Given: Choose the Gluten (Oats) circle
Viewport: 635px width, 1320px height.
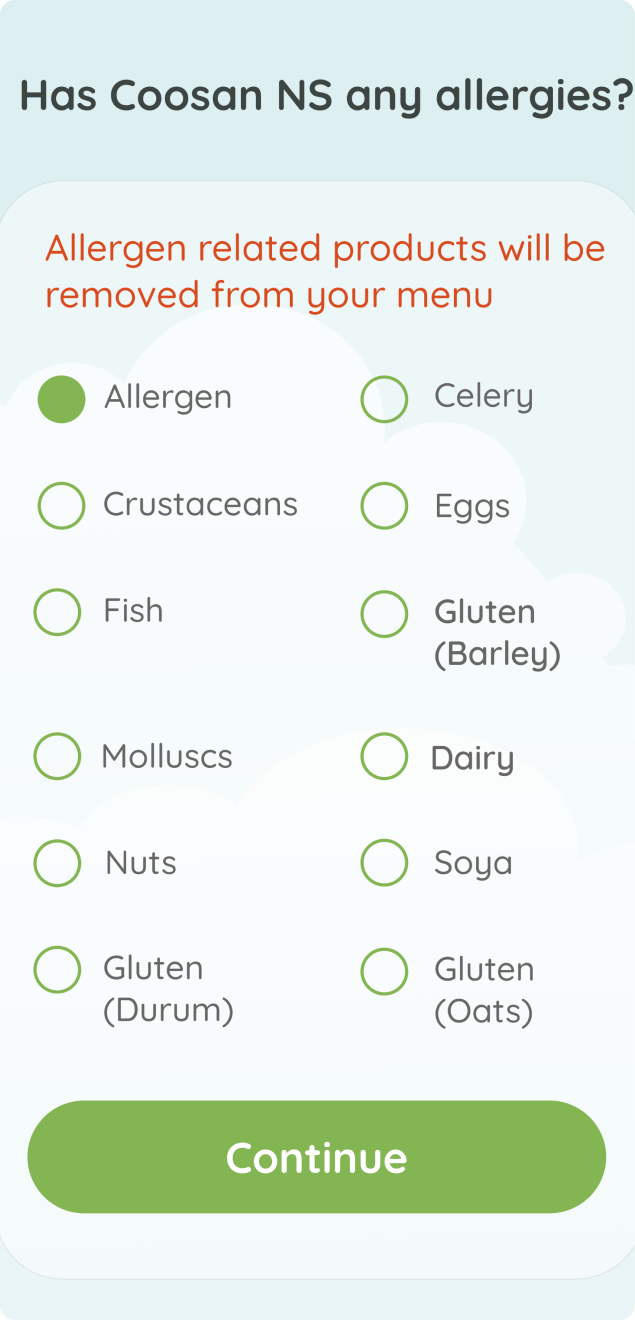Looking at the screenshot, I should click(384, 970).
